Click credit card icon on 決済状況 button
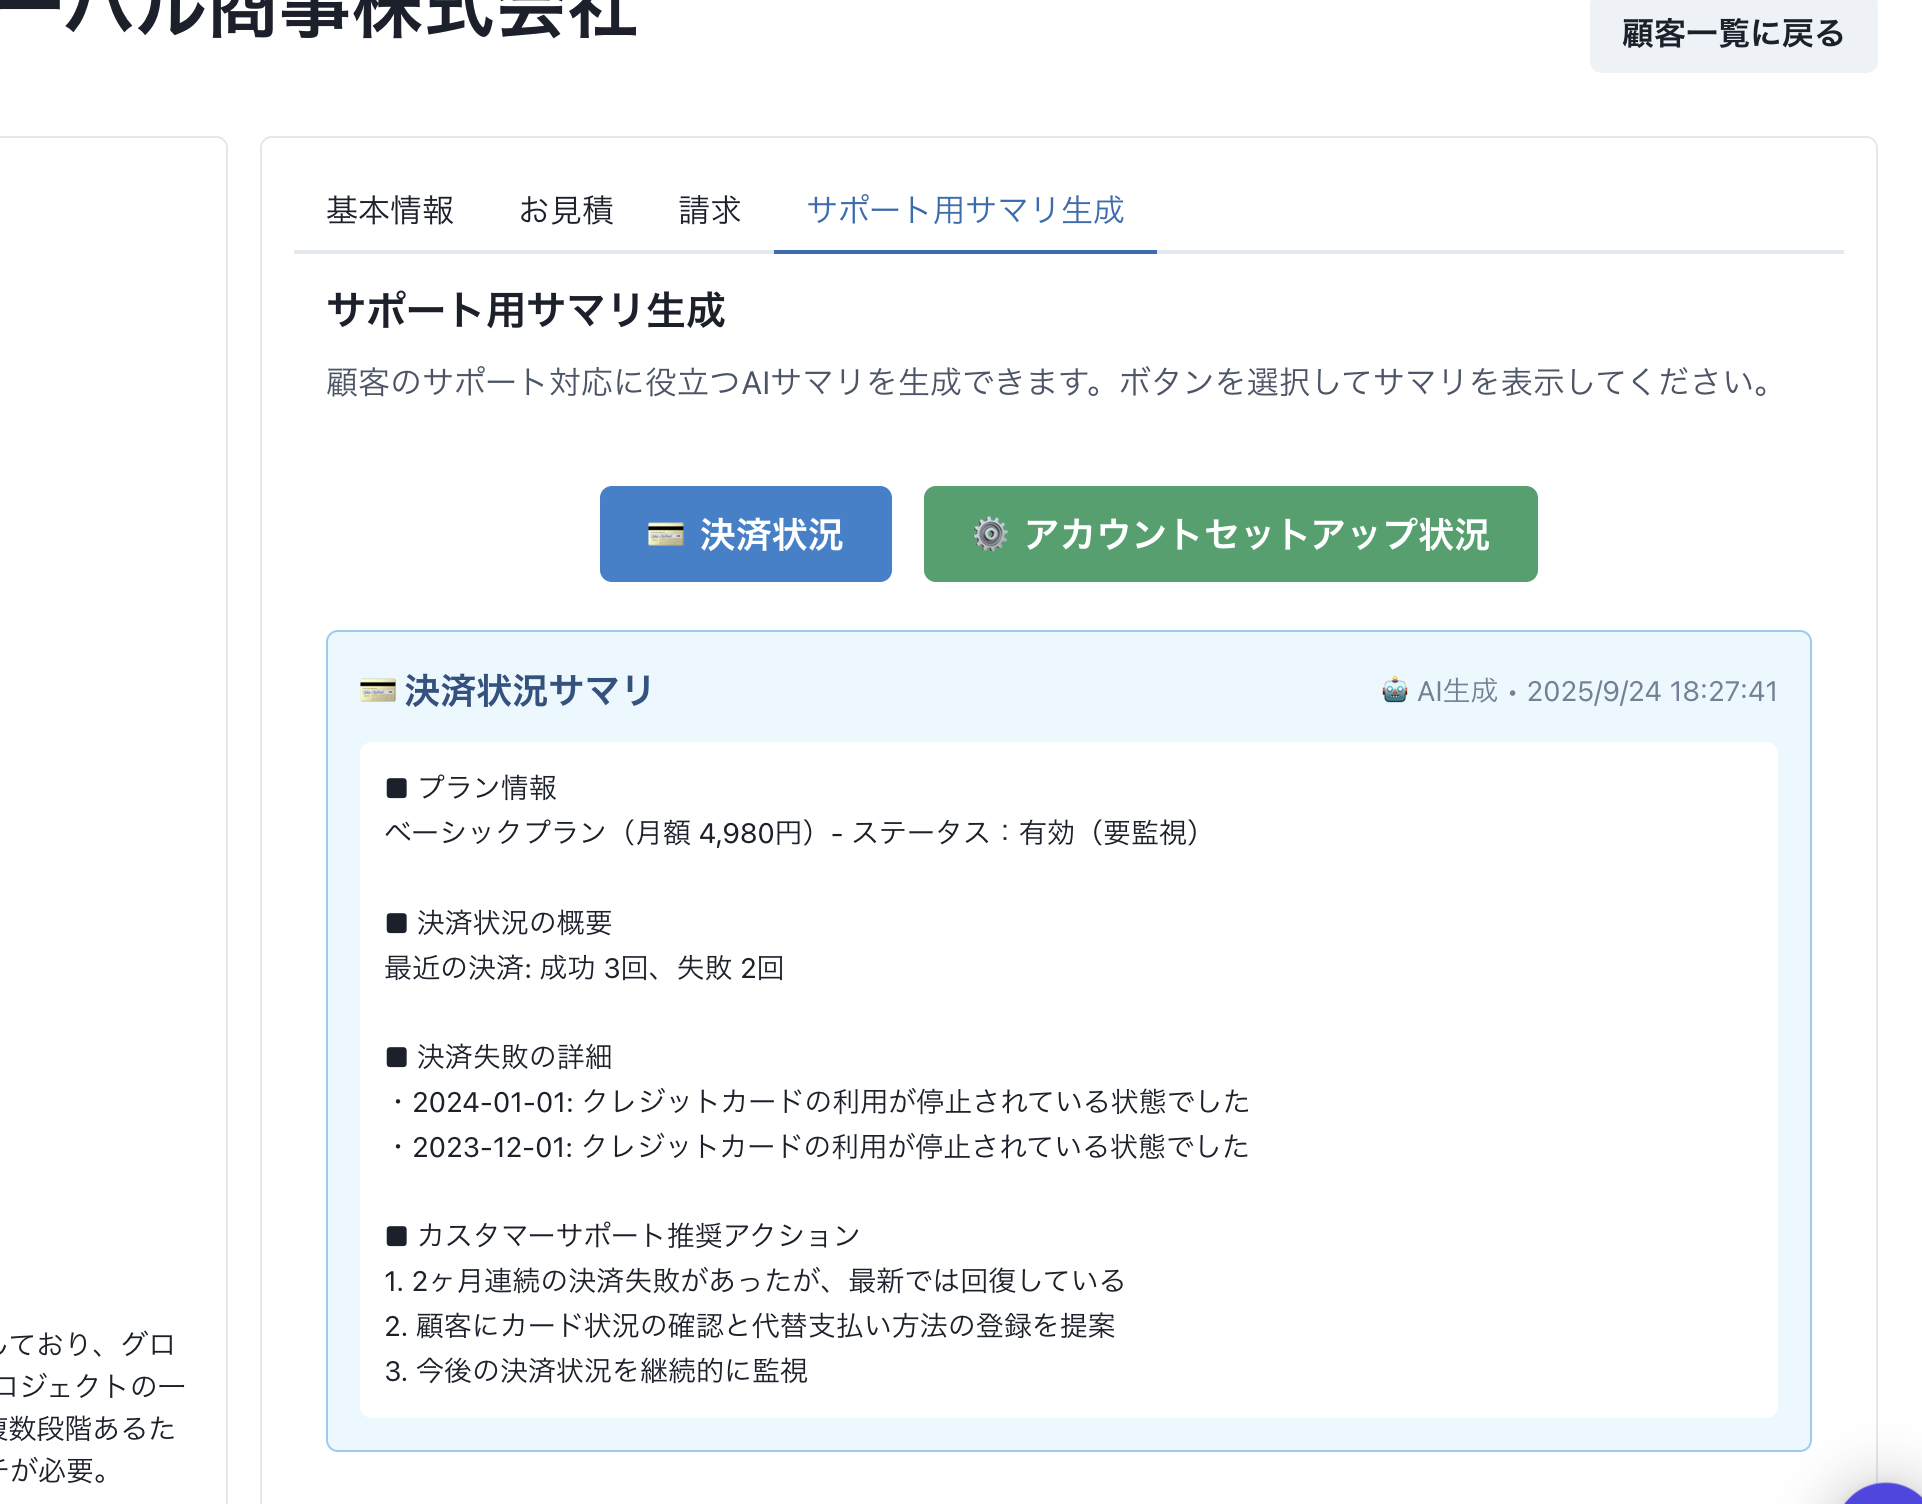The height and width of the screenshot is (1504, 1922). [x=665, y=535]
